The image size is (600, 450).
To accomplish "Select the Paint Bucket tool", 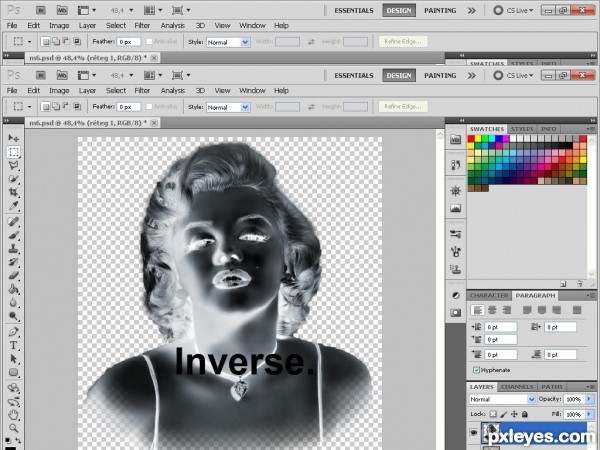I will coord(14,289).
